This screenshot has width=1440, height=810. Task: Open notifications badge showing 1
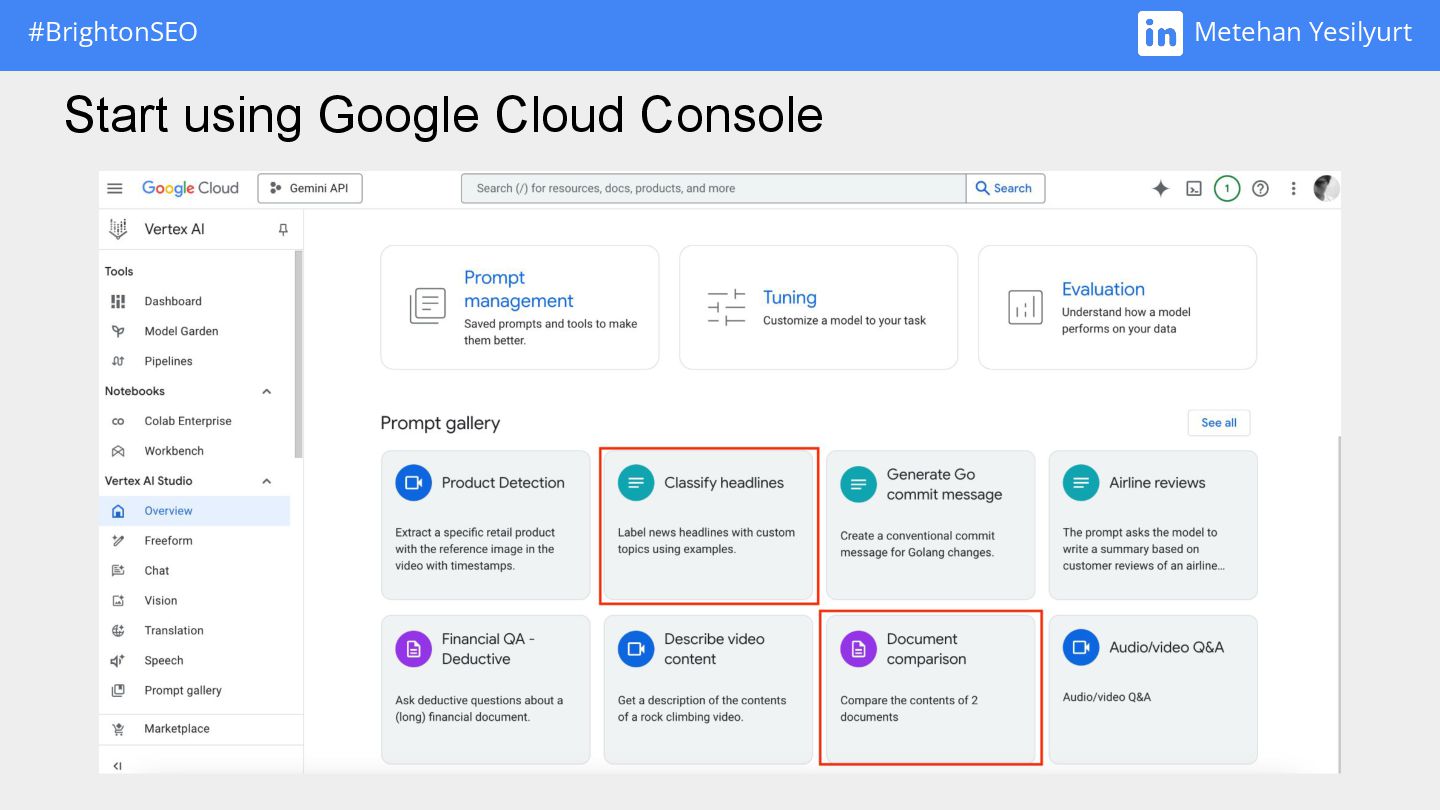point(1227,188)
